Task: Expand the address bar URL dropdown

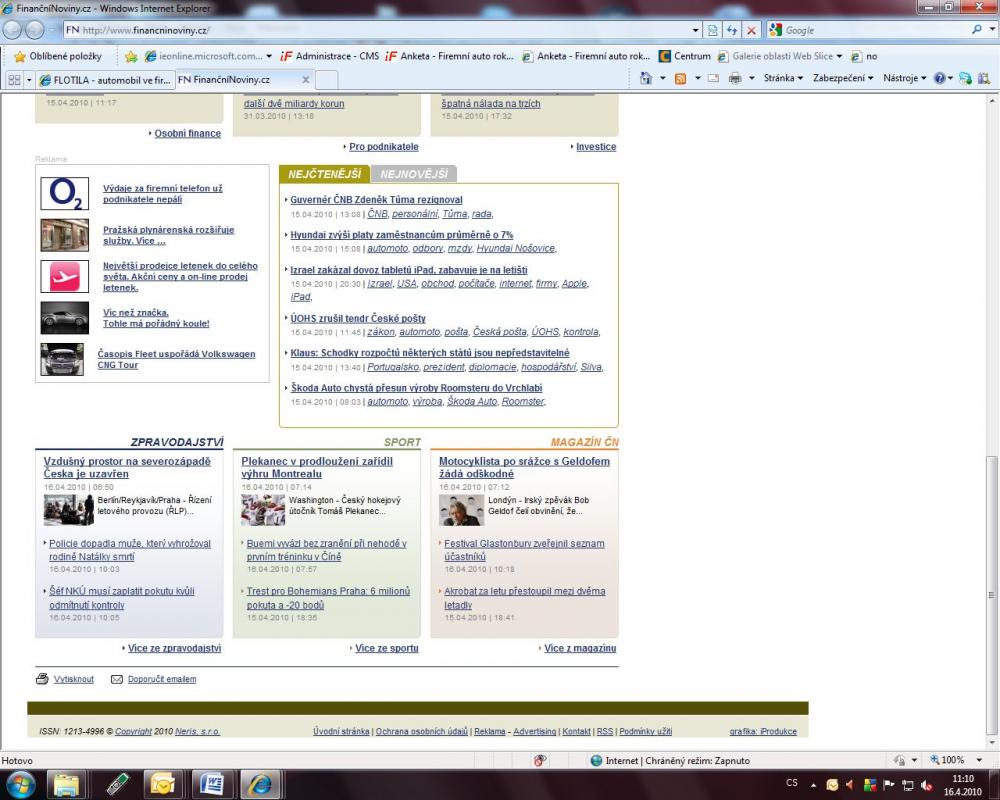Action: (695, 30)
